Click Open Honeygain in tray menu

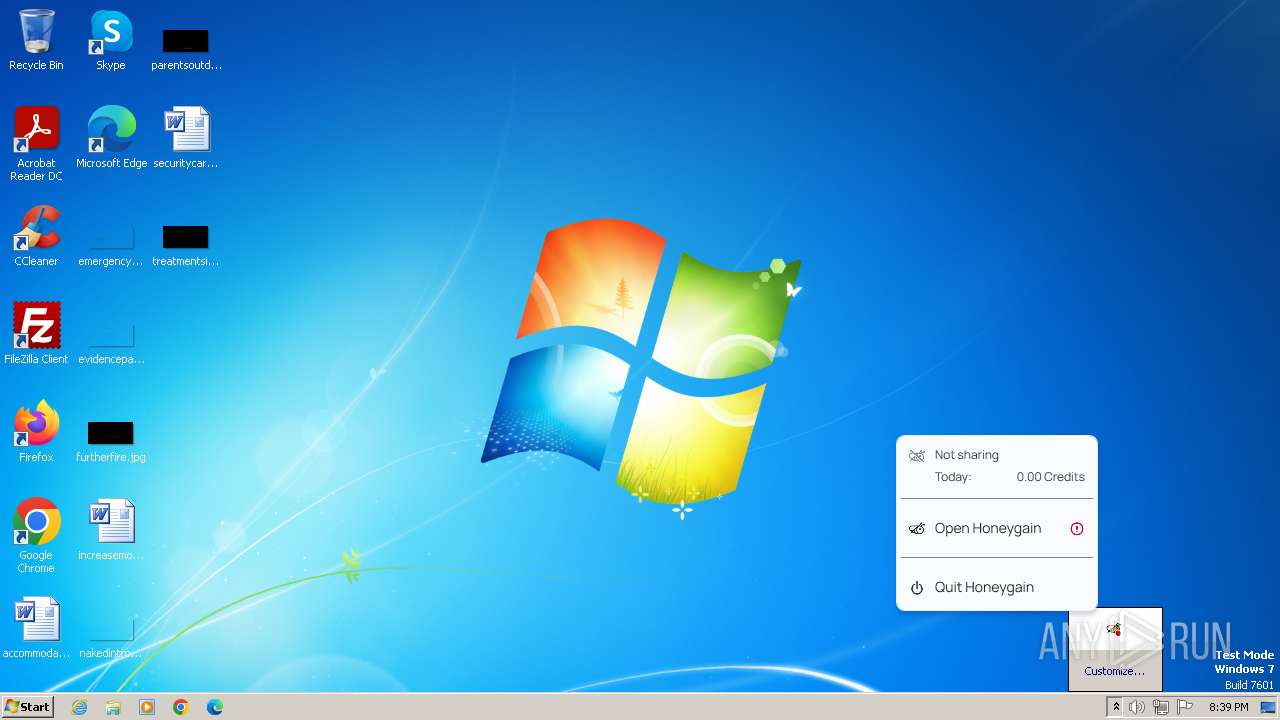click(997, 528)
